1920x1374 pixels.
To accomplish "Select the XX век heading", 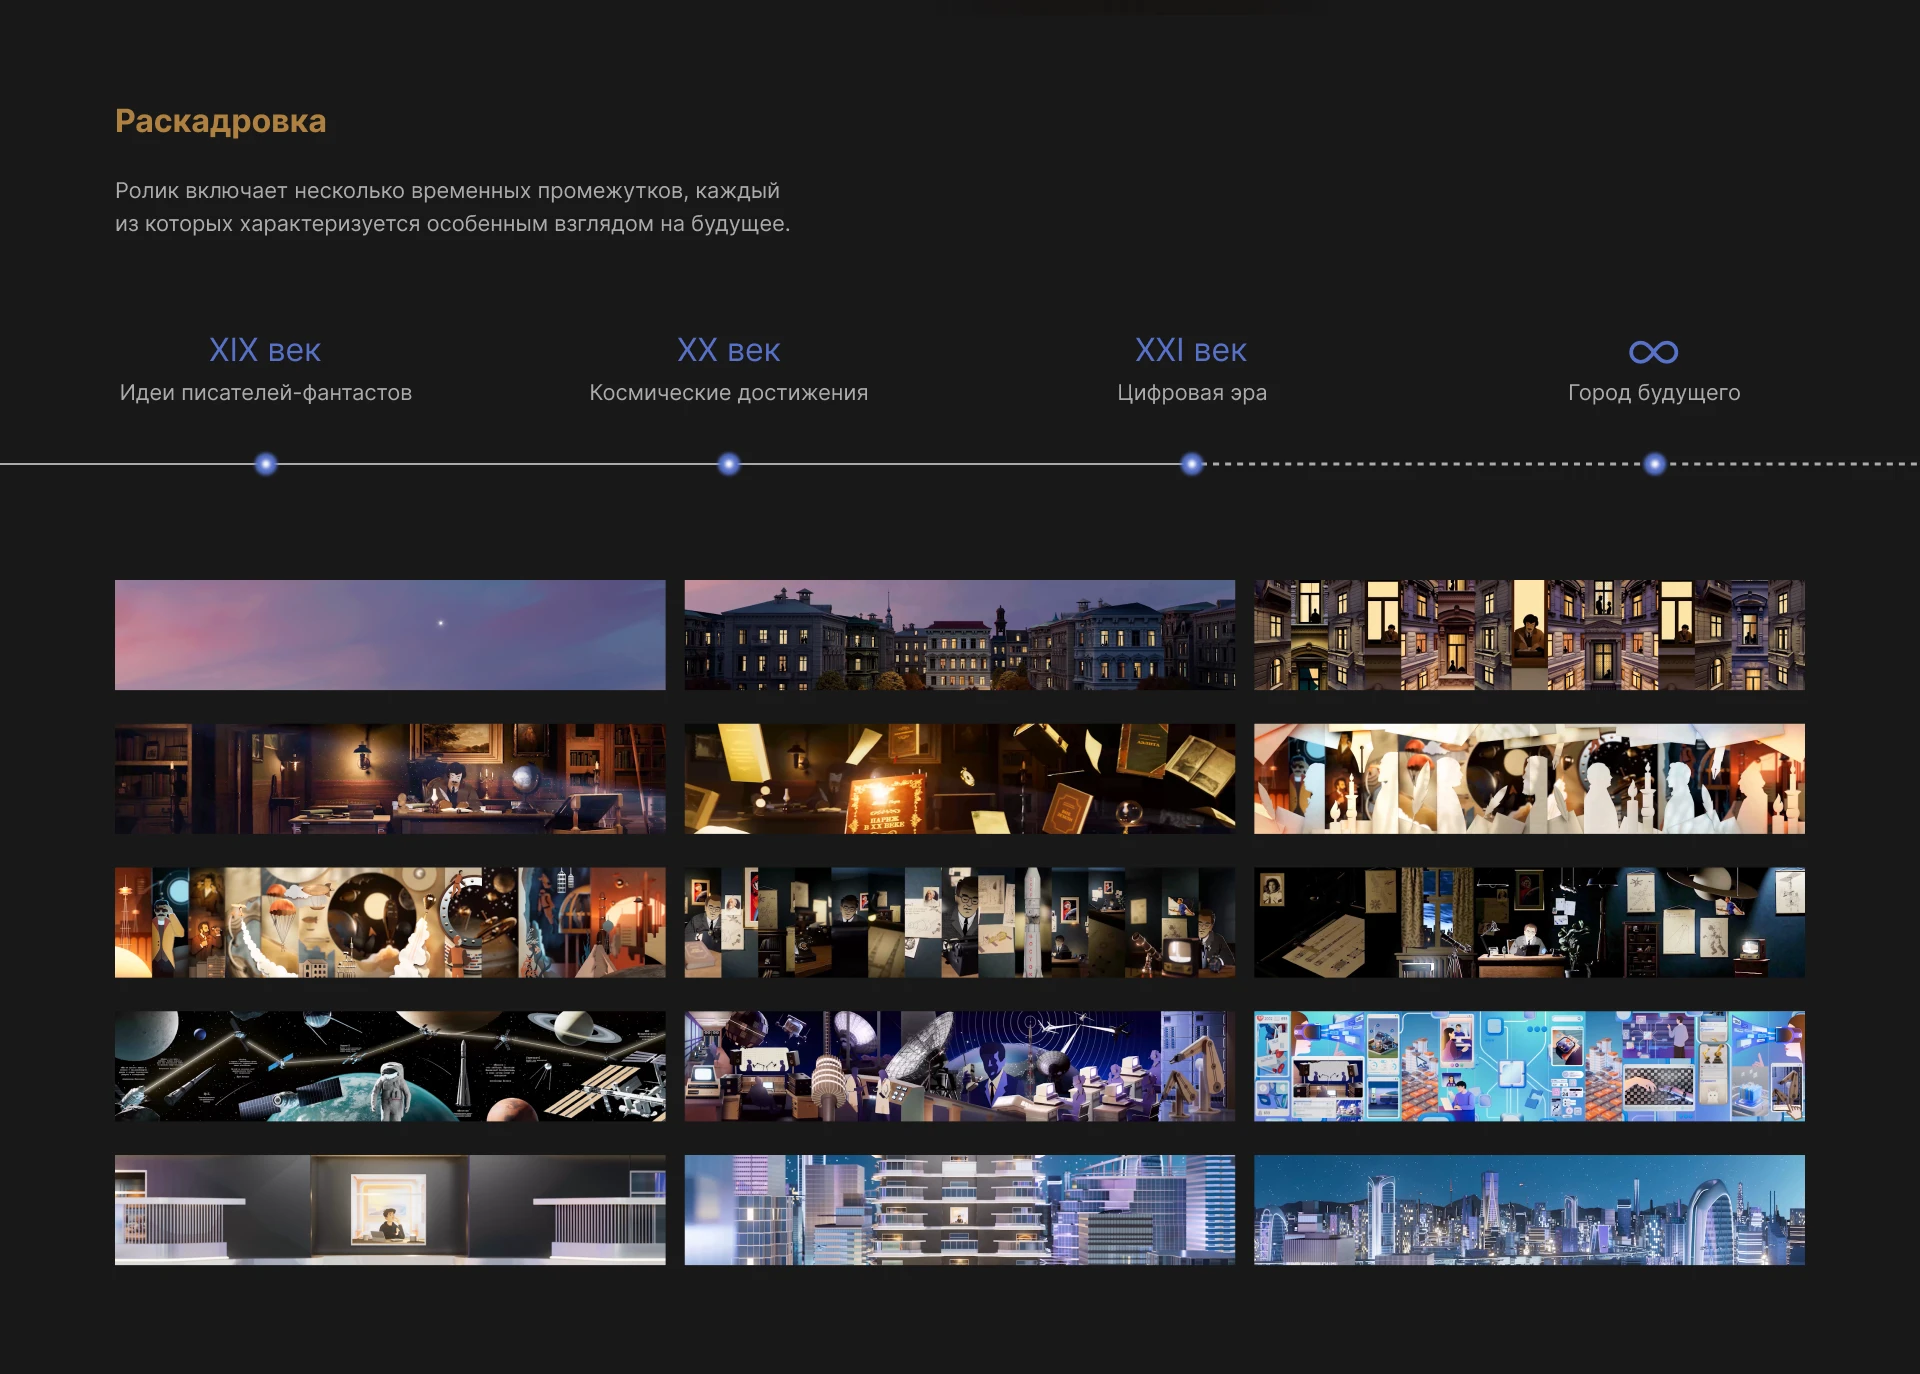I will coord(728,351).
